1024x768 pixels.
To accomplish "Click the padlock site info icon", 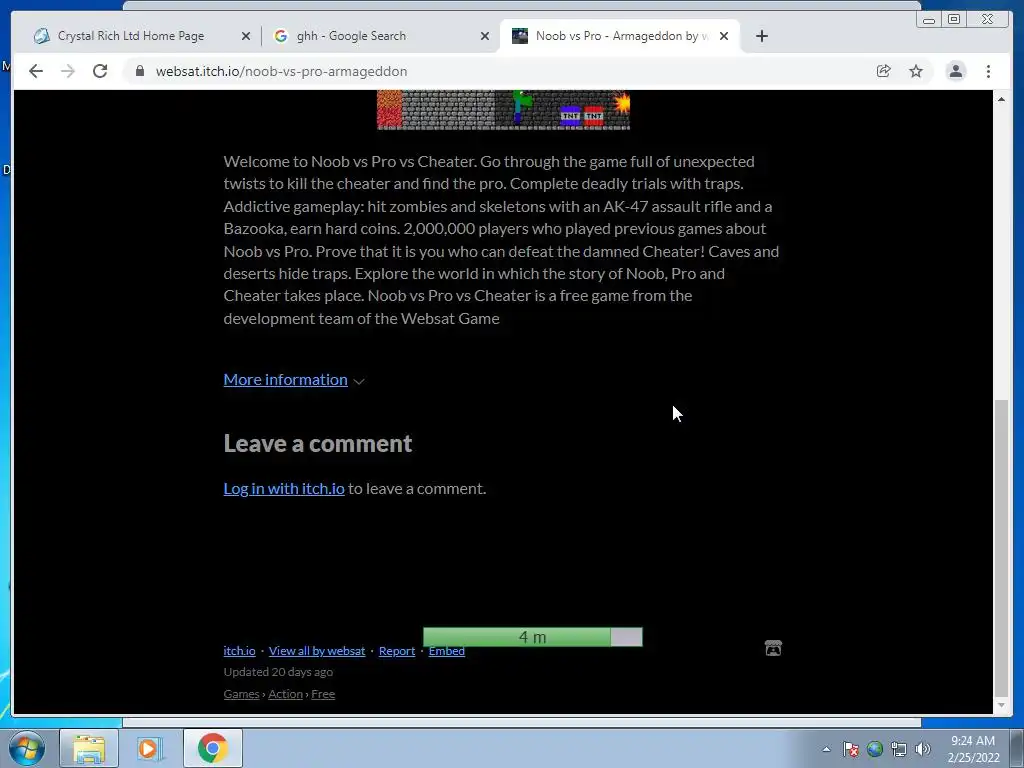I will pos(139,71).
